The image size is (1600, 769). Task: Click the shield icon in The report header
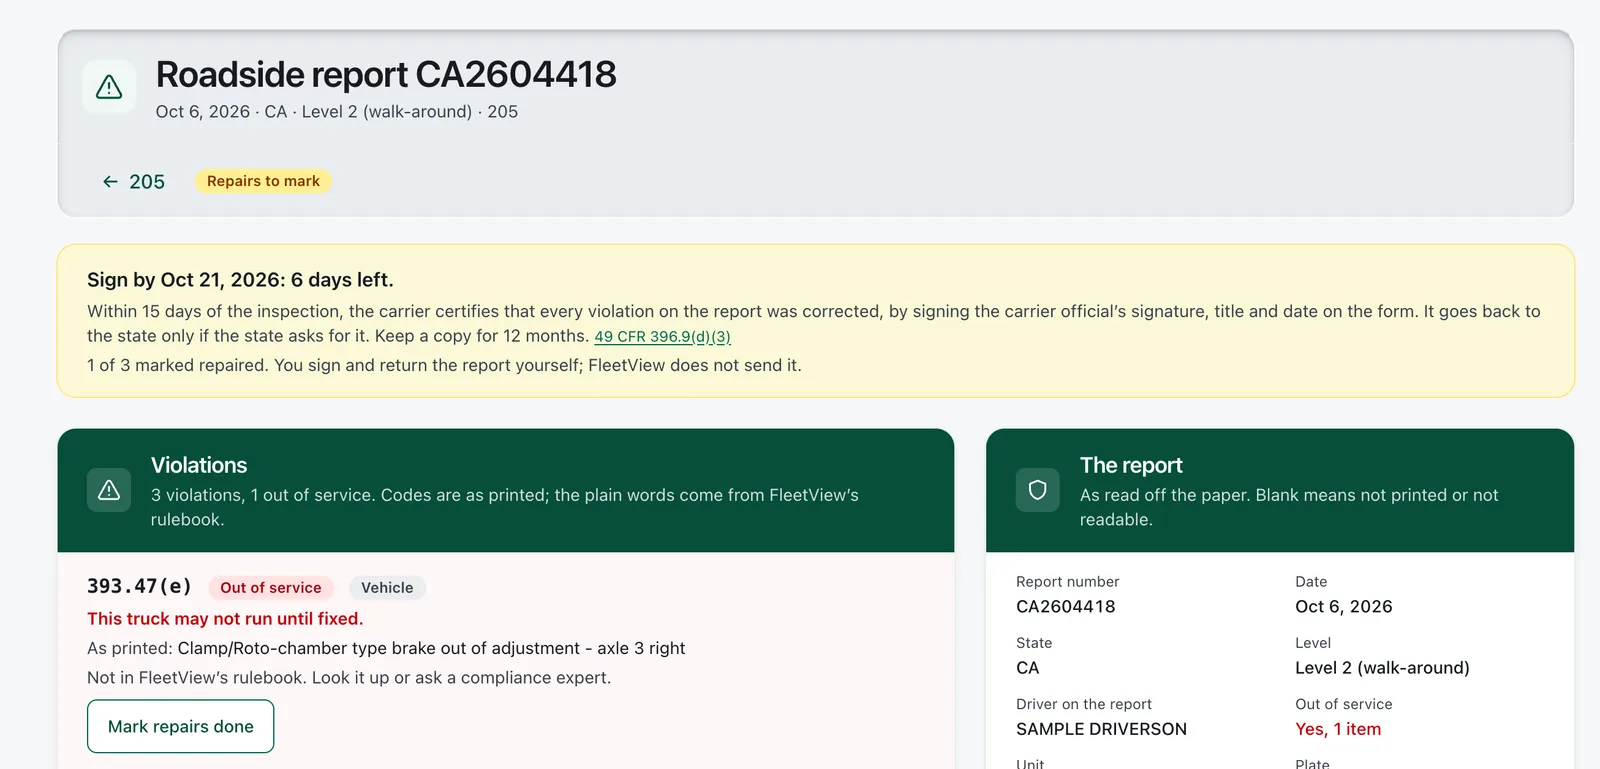1038,490
